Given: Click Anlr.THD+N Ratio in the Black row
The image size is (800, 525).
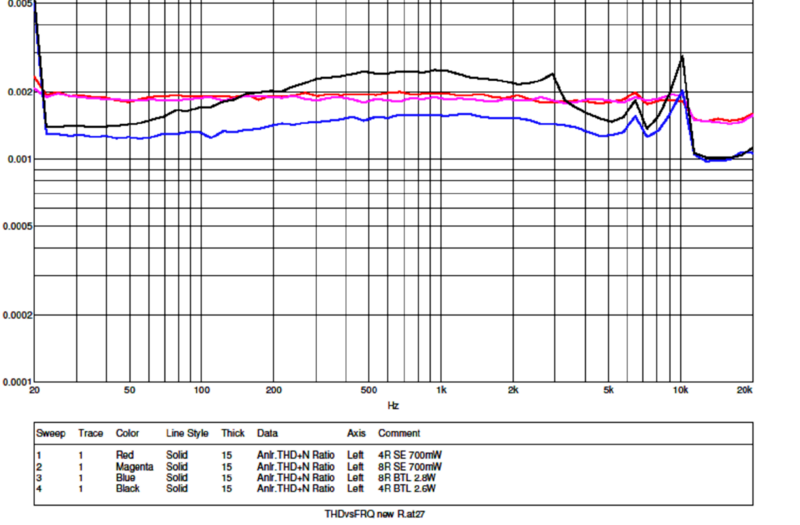Looking at the screenshot, I should tap(295, 489).
